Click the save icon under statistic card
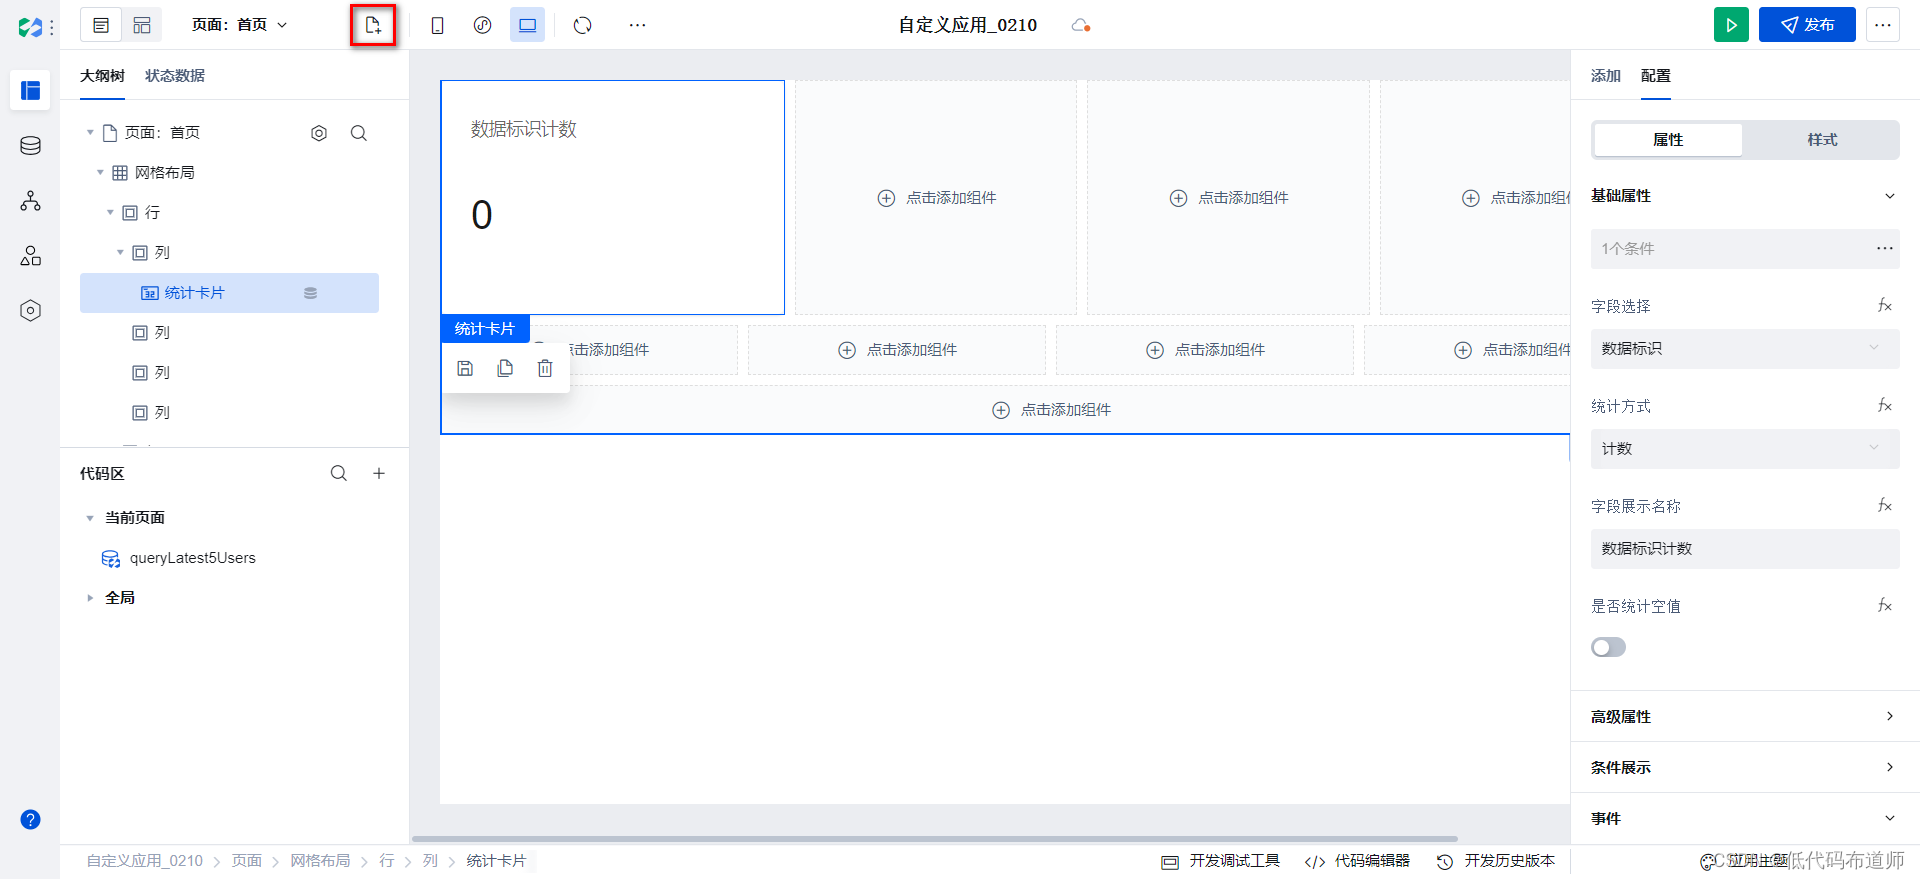 [x=465, y=369]
